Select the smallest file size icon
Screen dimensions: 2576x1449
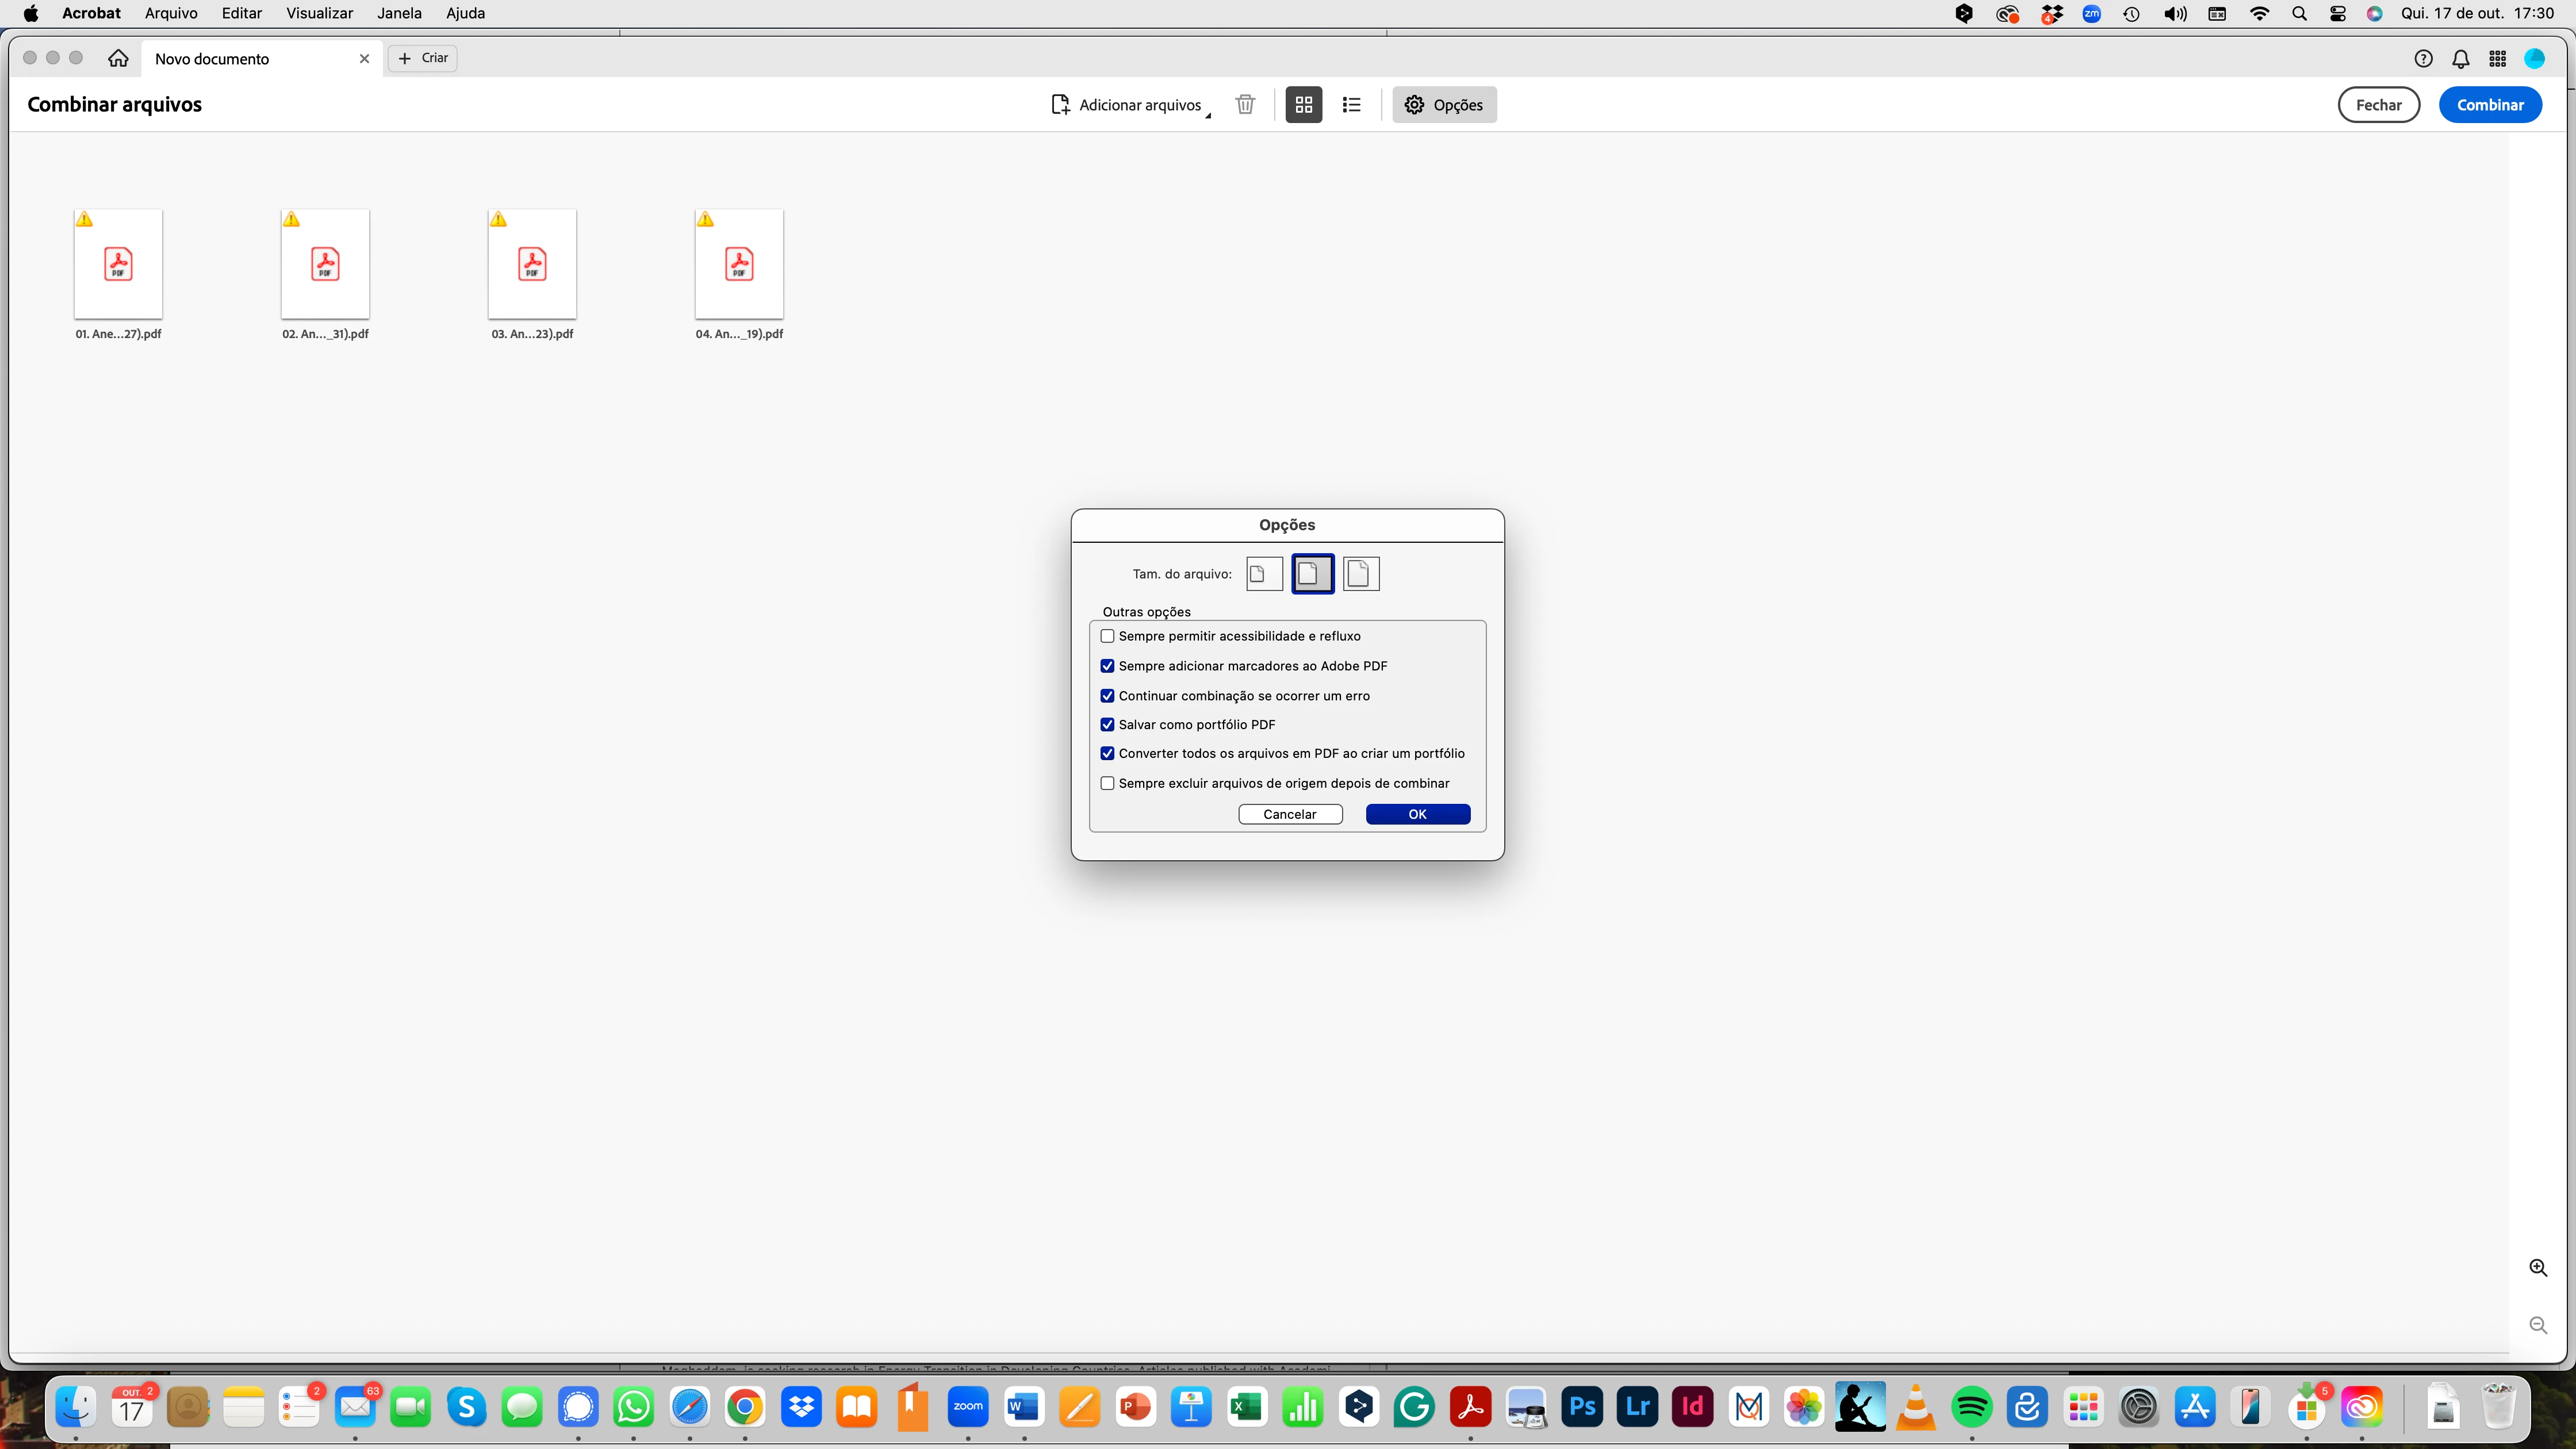point(1264,574)
